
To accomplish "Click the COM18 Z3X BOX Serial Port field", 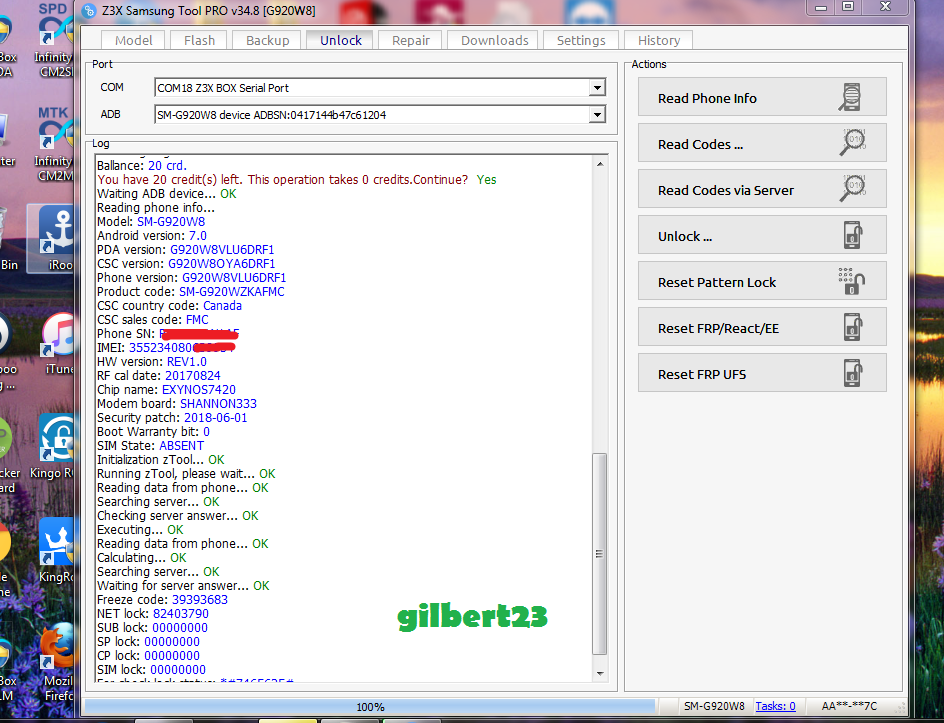I will click(380, 88).
